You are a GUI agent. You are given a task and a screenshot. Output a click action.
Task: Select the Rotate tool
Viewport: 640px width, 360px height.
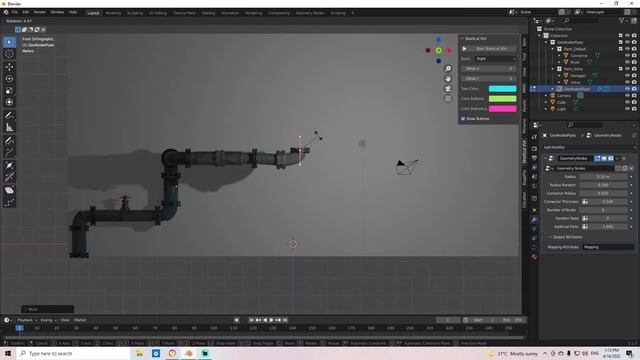(x=9, y=78)
